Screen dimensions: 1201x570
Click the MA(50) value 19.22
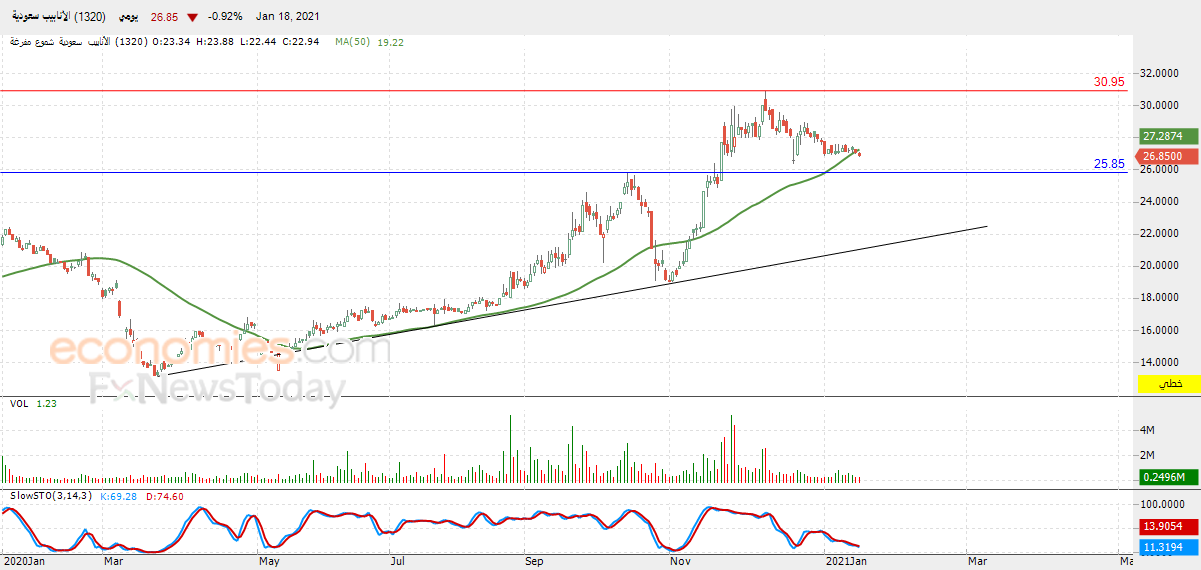pyautogui.click(x=392, y=42)
